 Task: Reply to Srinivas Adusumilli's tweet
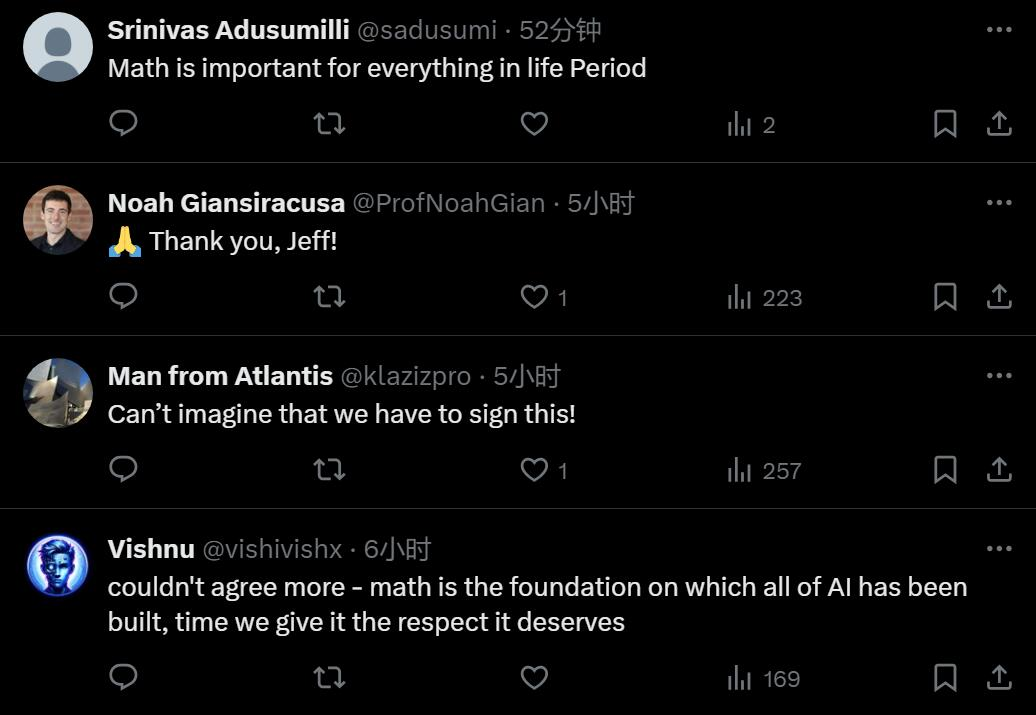[123, 123]
